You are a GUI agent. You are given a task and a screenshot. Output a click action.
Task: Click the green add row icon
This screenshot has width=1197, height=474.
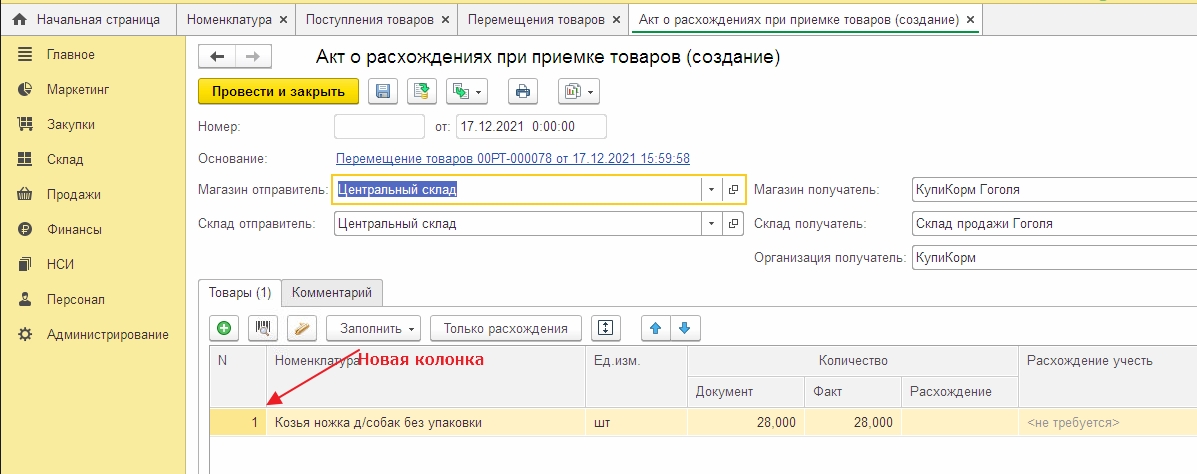[225, 328]
